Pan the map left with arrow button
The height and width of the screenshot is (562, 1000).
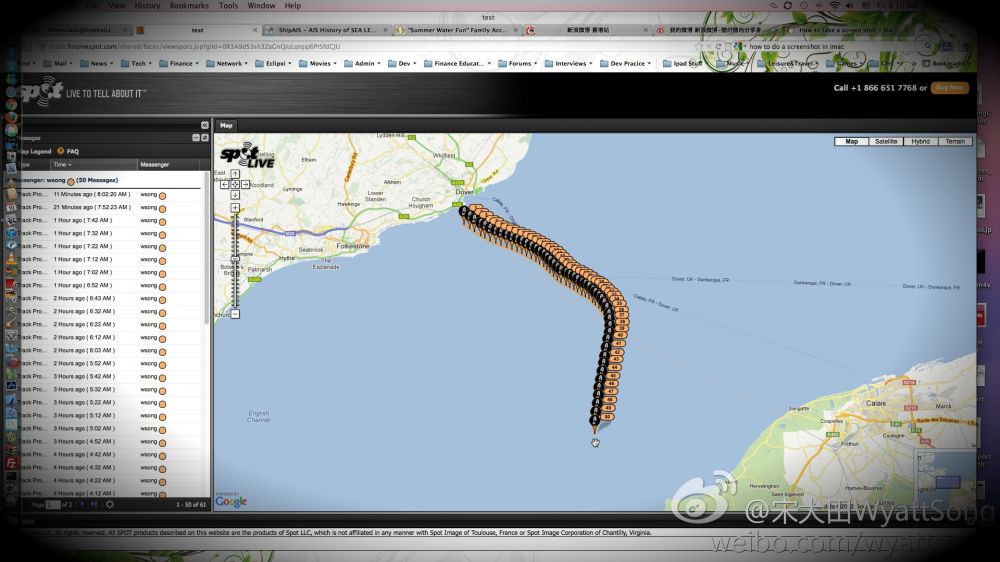point(226,185)
